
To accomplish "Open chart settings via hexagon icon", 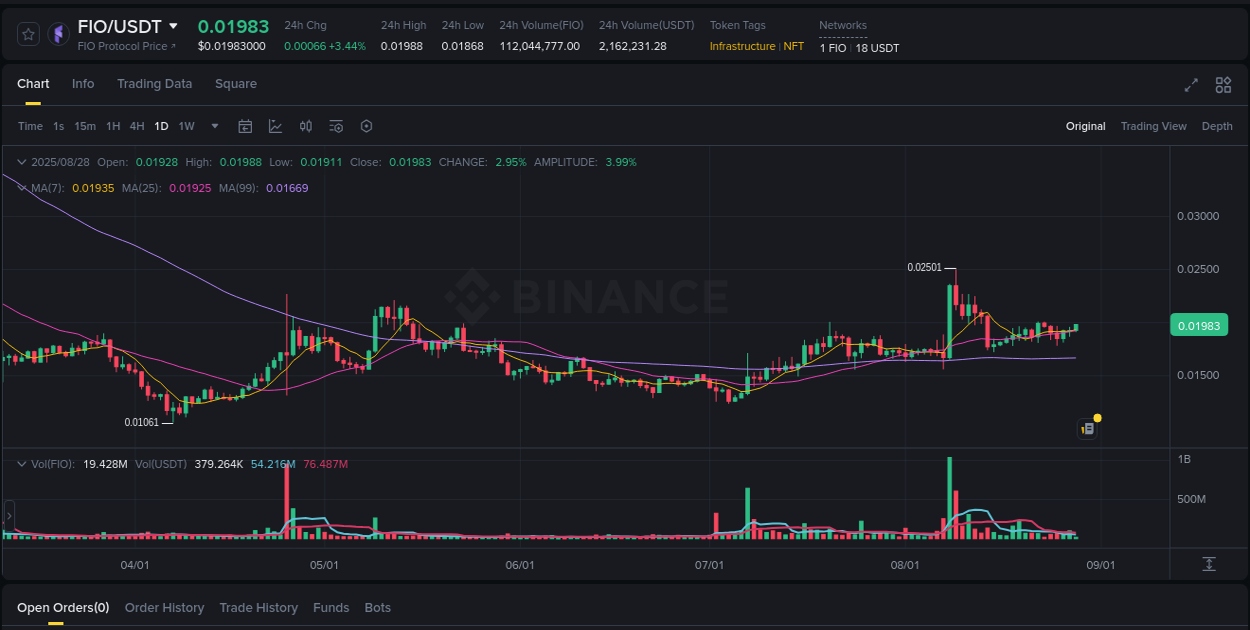I will (x=366, y=126).
